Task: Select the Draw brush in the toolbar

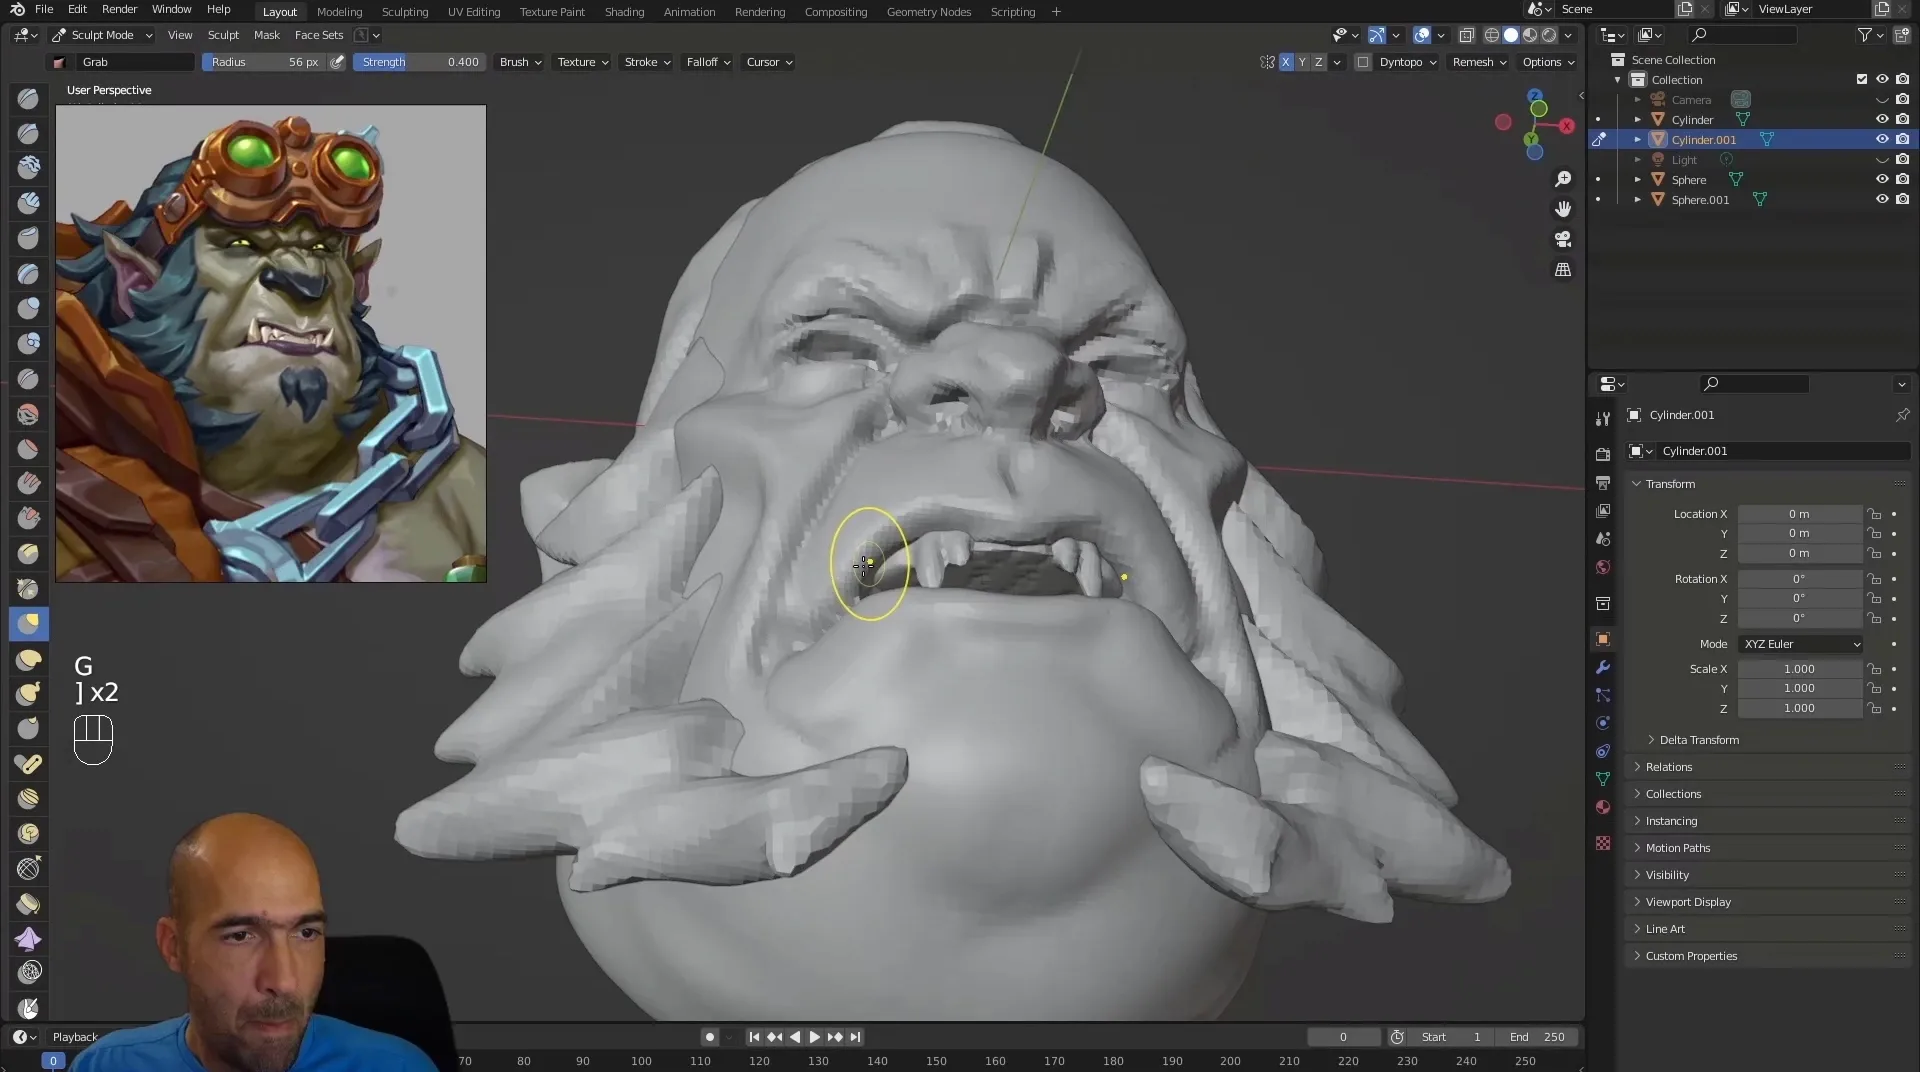Action: (x=28, y=98)
